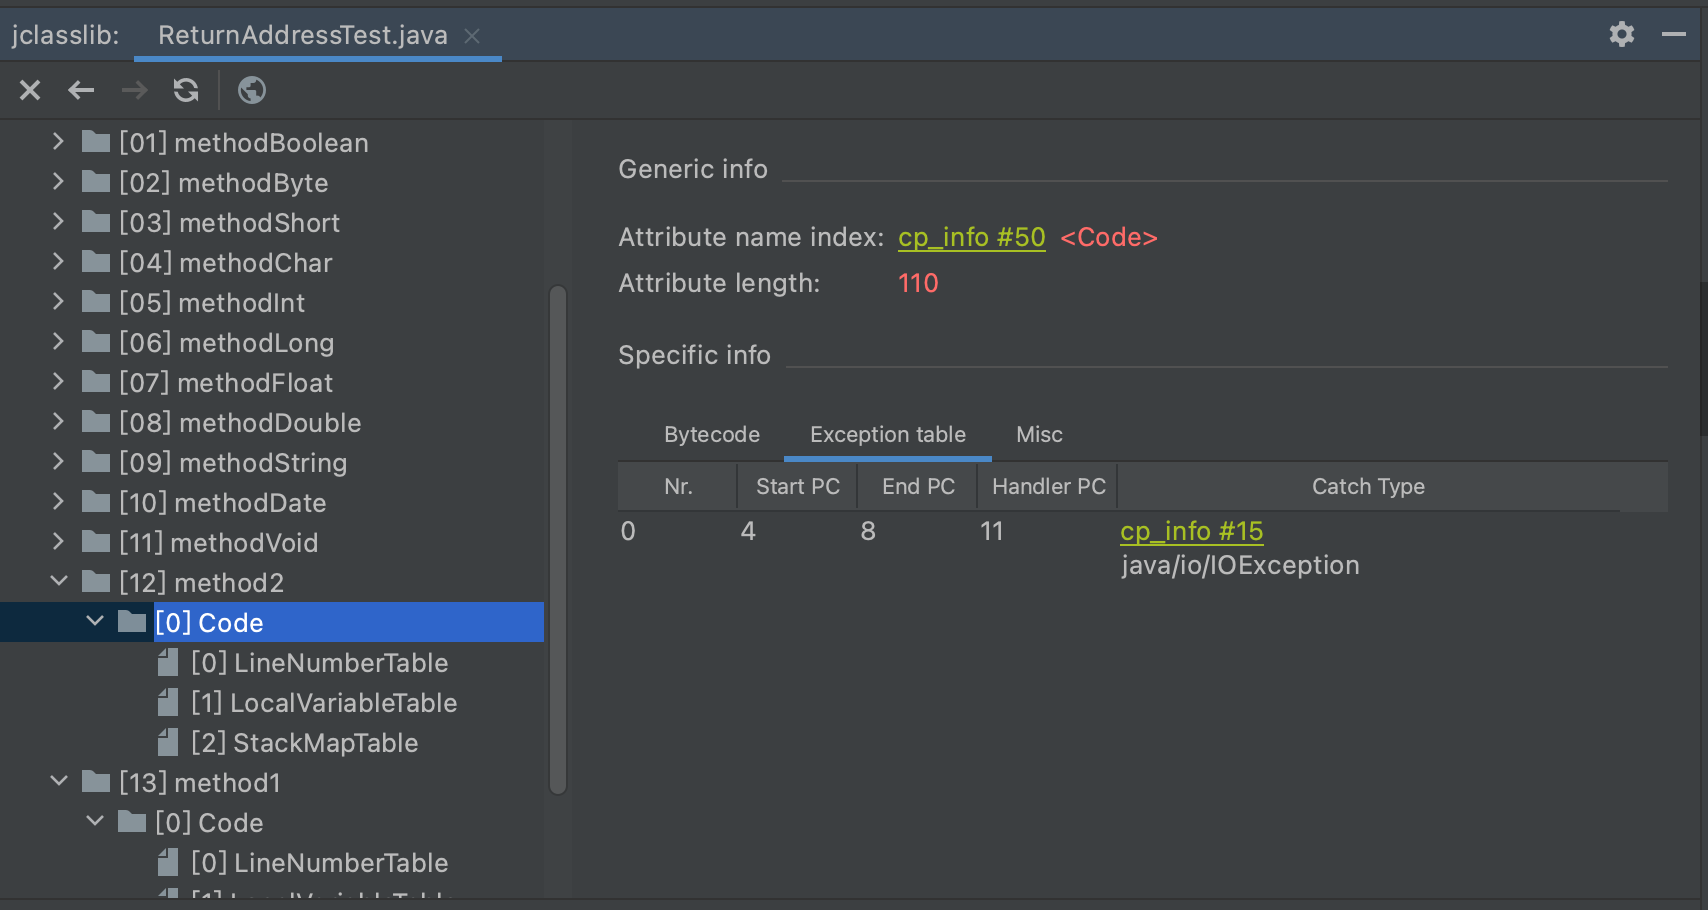Image resolution: width=1708 pixels, height=910 pixels.
Task: Click the hide panel minus icon
Action: tap(1673, 35)
